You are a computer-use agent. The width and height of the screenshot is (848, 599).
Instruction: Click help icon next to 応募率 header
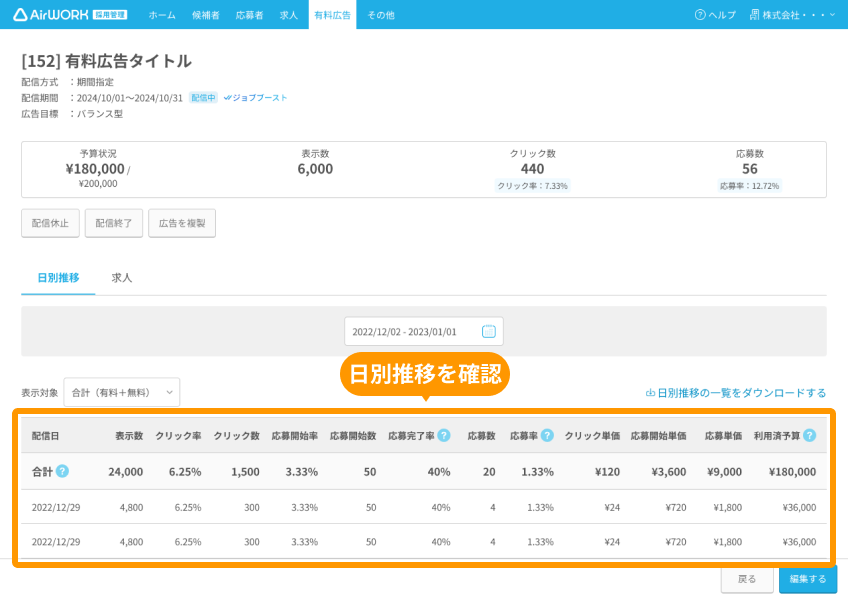pos(547,435)
